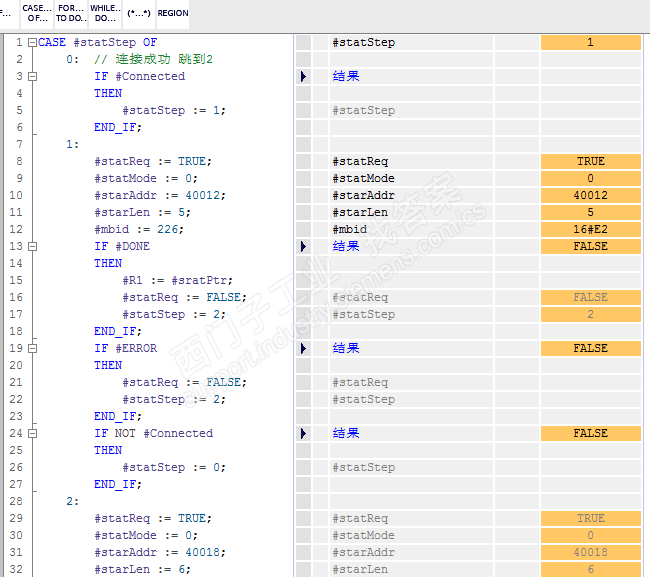Image resolution: width=650 pixels, height=577 pixels.
Task: Click the monitor name #mbid
Action: [x=349, y=230]
